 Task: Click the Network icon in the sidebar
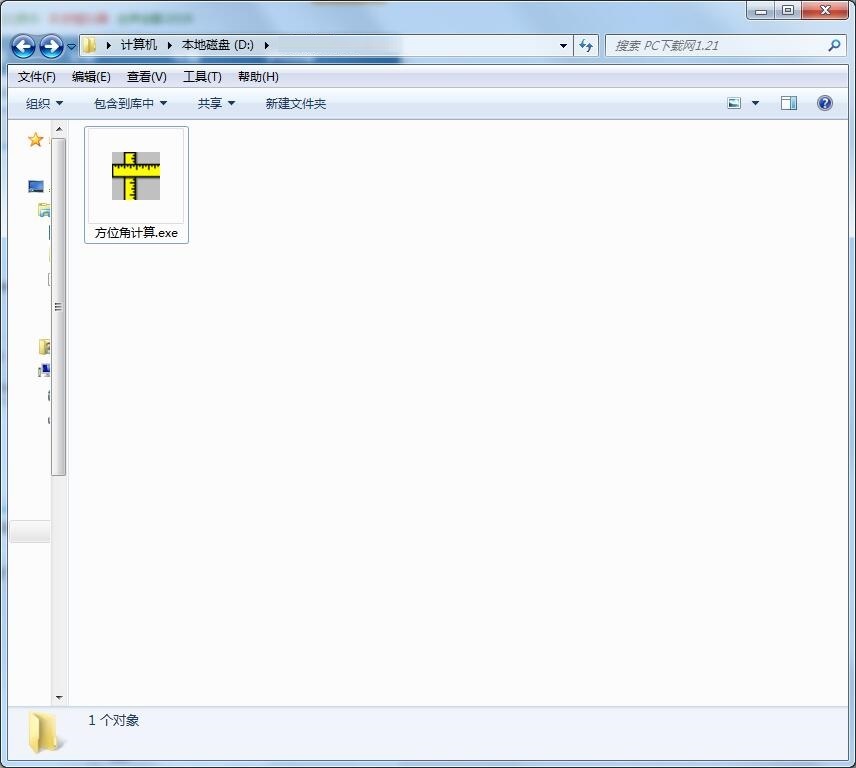tap(43, 370)
